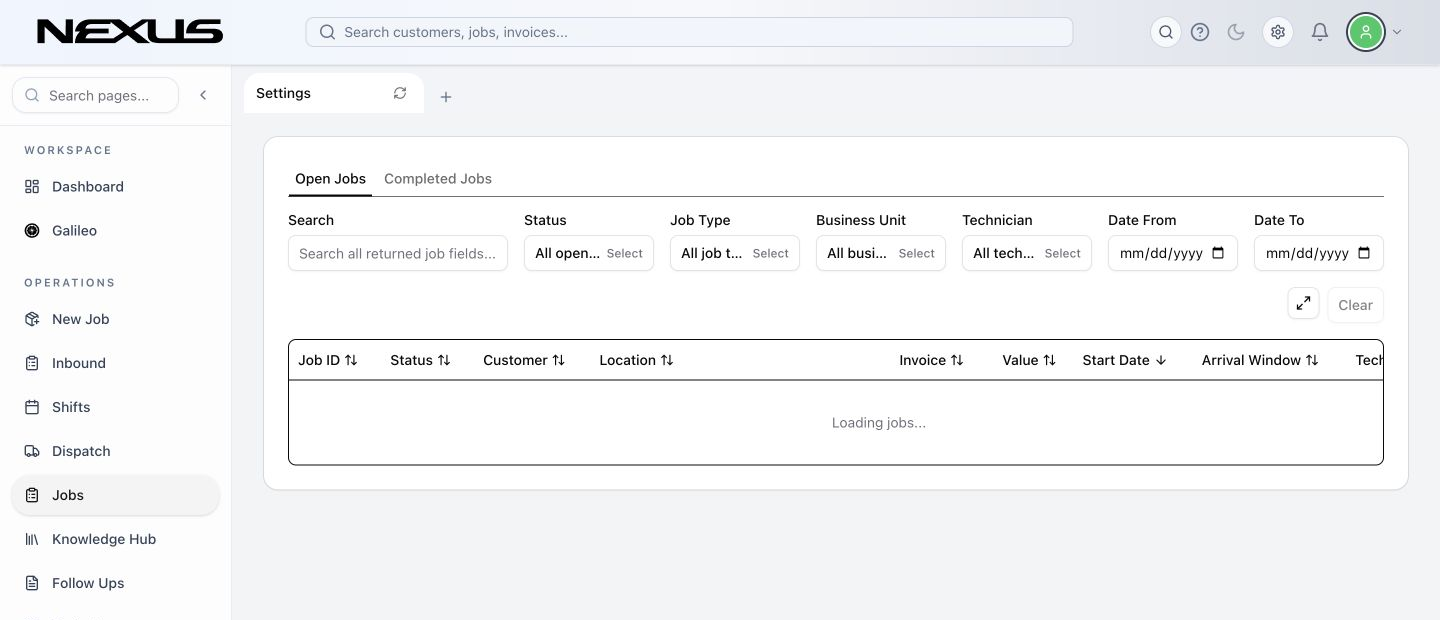
Task: Click the green user avatar
Action: tap(1365, 32)
